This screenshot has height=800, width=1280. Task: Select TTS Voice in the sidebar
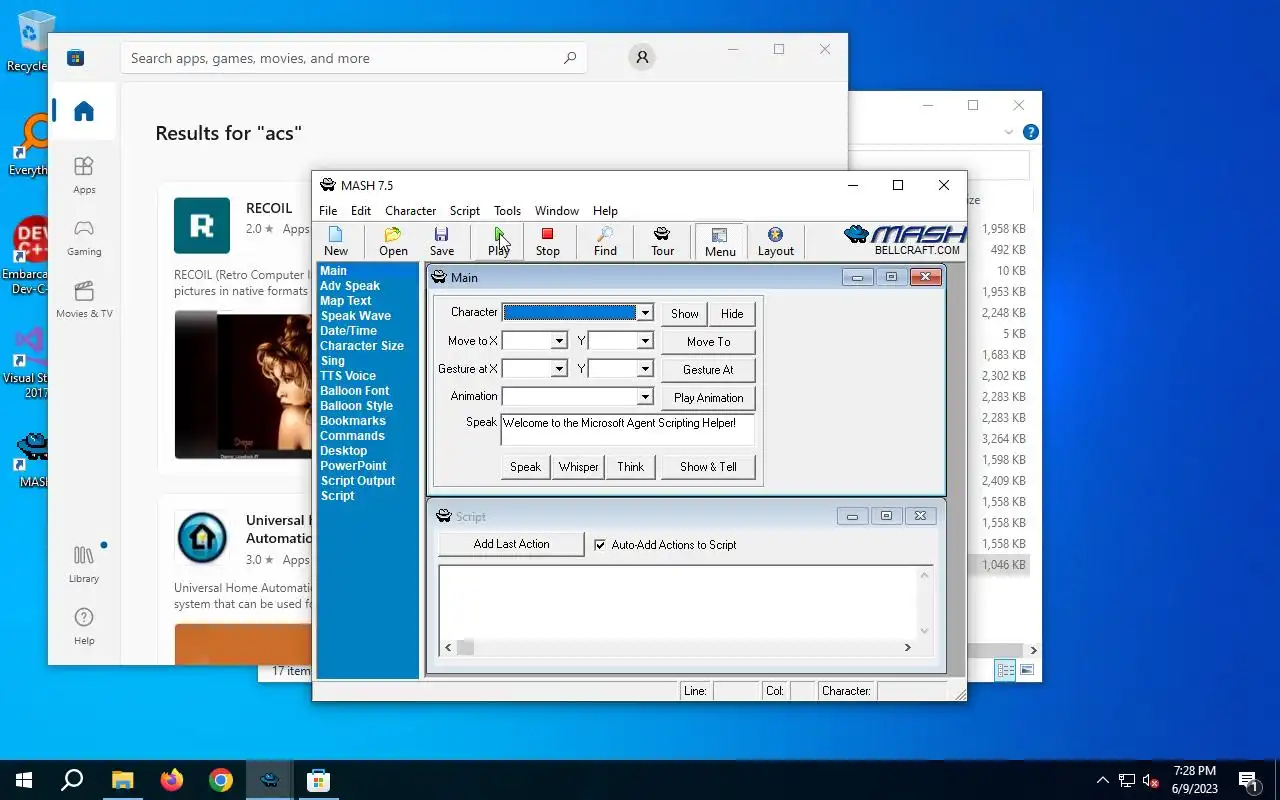pos(347,376)
